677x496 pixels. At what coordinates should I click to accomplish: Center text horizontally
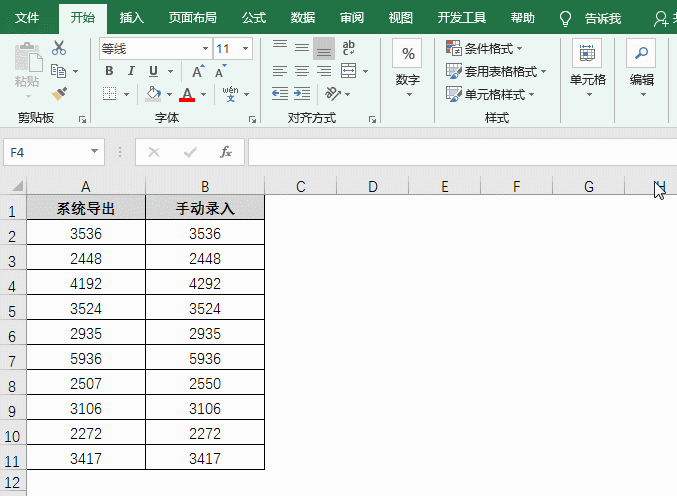(x=302, y=71)
